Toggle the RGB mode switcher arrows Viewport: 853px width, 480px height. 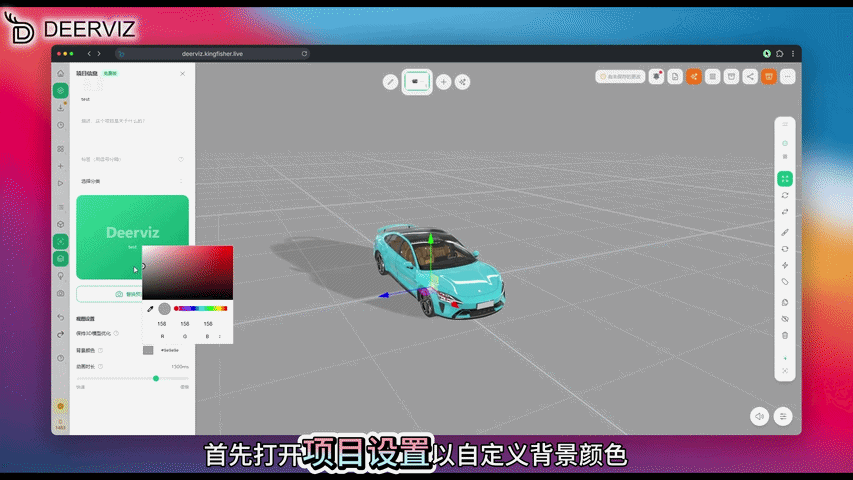(x=220, y=336)
